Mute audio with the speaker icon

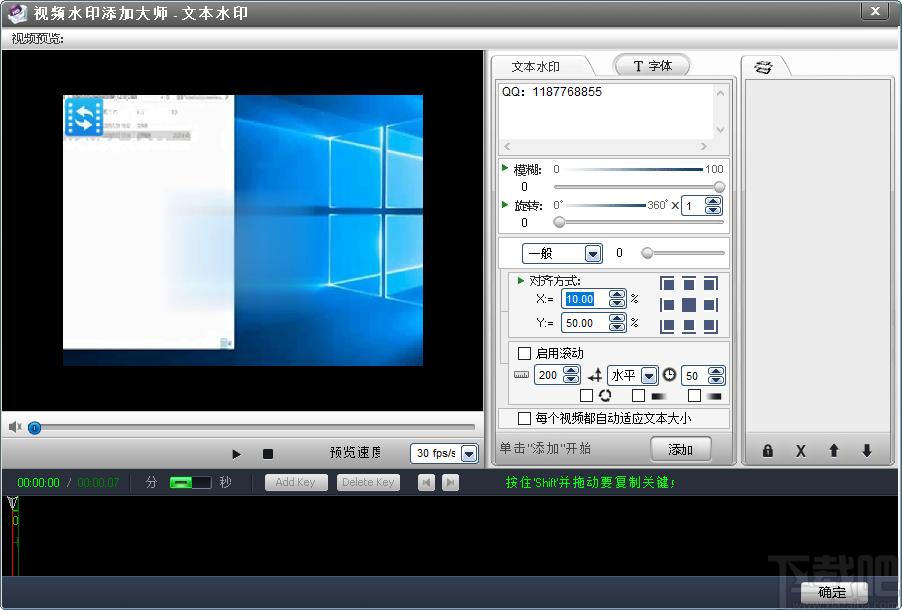click(15, 426)
